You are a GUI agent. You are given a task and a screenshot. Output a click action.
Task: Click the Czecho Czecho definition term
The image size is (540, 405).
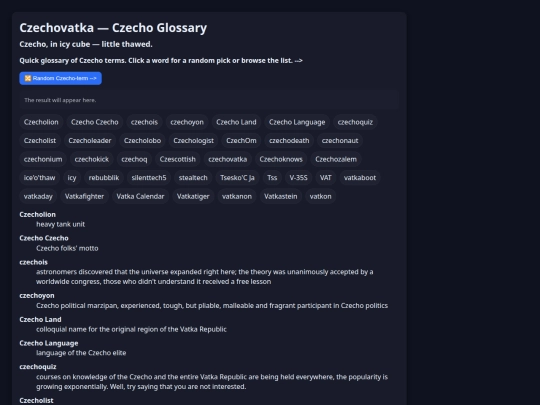coord(44,238)
